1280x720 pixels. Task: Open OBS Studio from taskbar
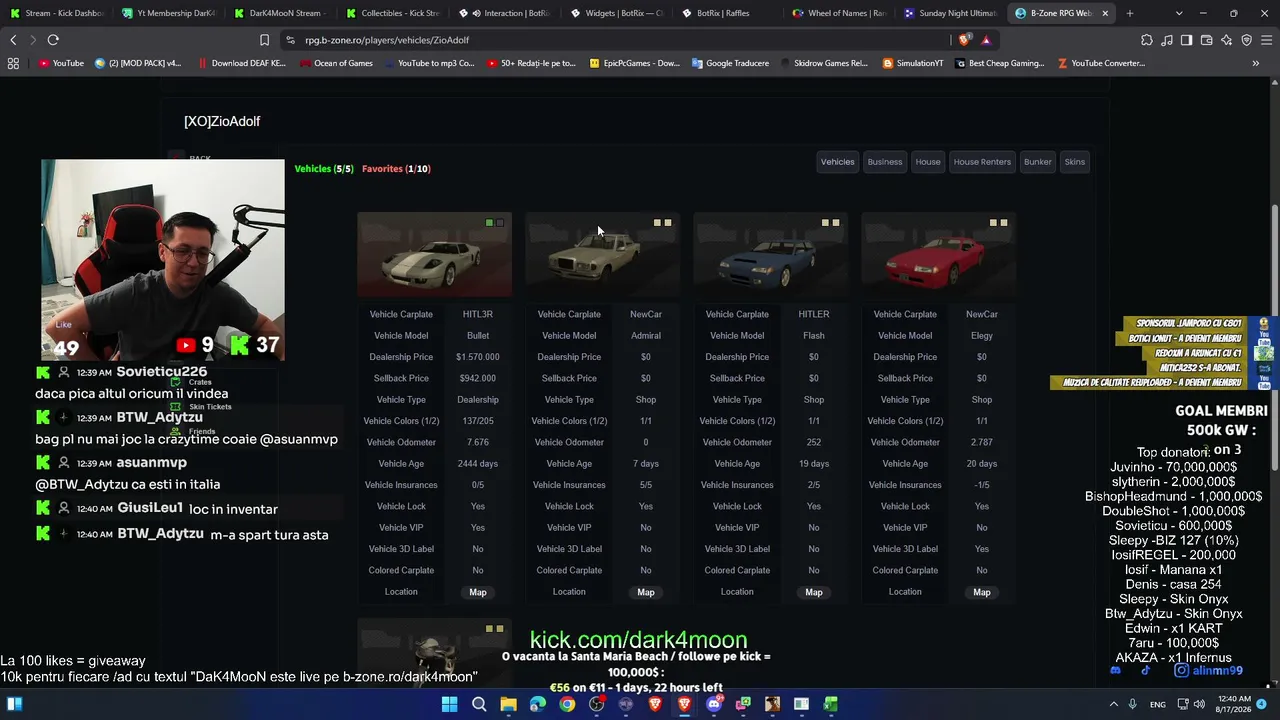pyautogui.click(x=597, y=704)
